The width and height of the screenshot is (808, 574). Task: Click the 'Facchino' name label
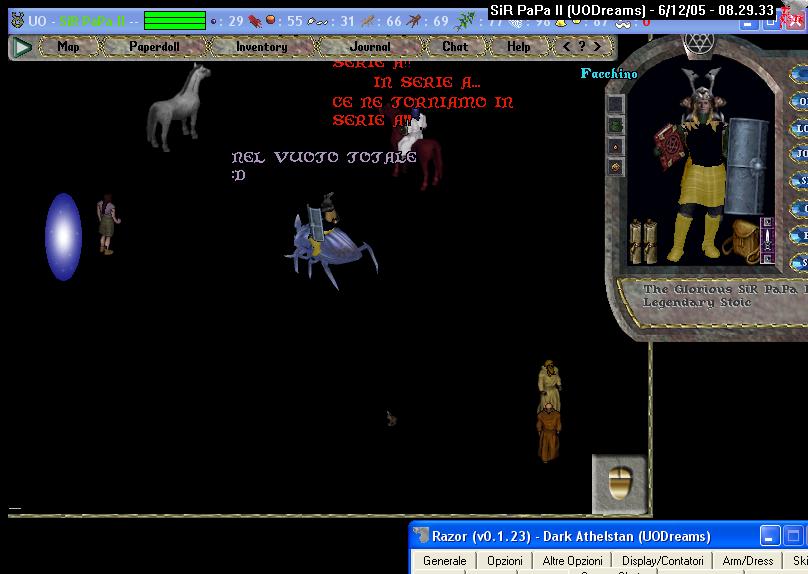click(609, 74)
